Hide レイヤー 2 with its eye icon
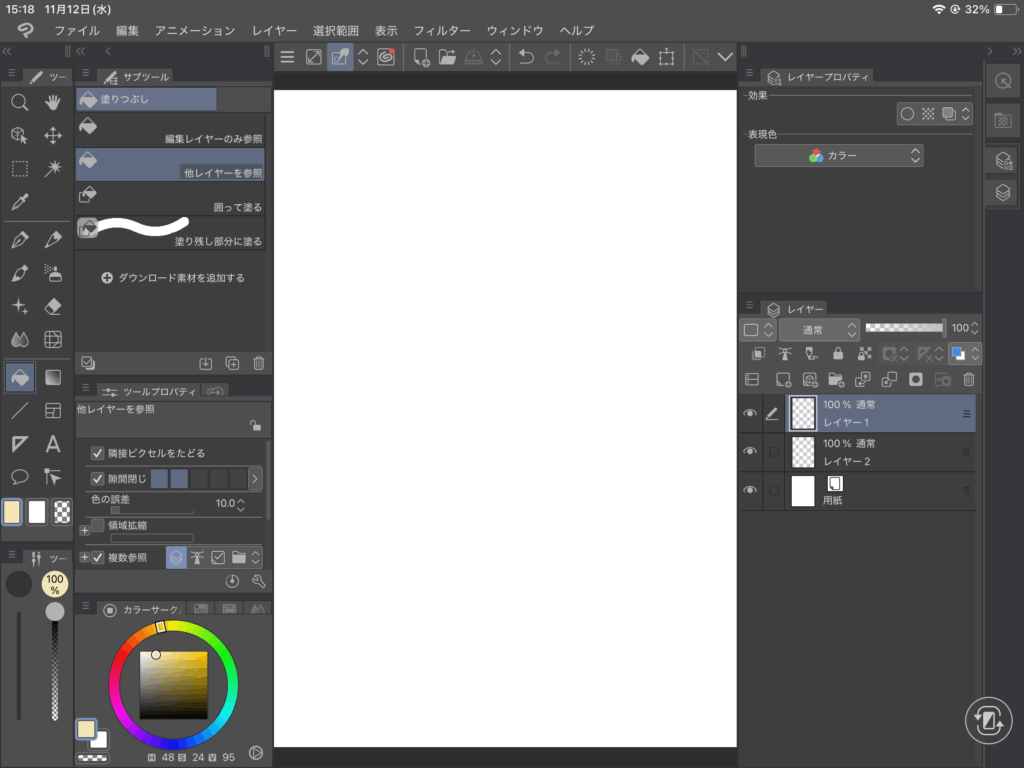1024x768 pixels. click(x=750, y=451)
